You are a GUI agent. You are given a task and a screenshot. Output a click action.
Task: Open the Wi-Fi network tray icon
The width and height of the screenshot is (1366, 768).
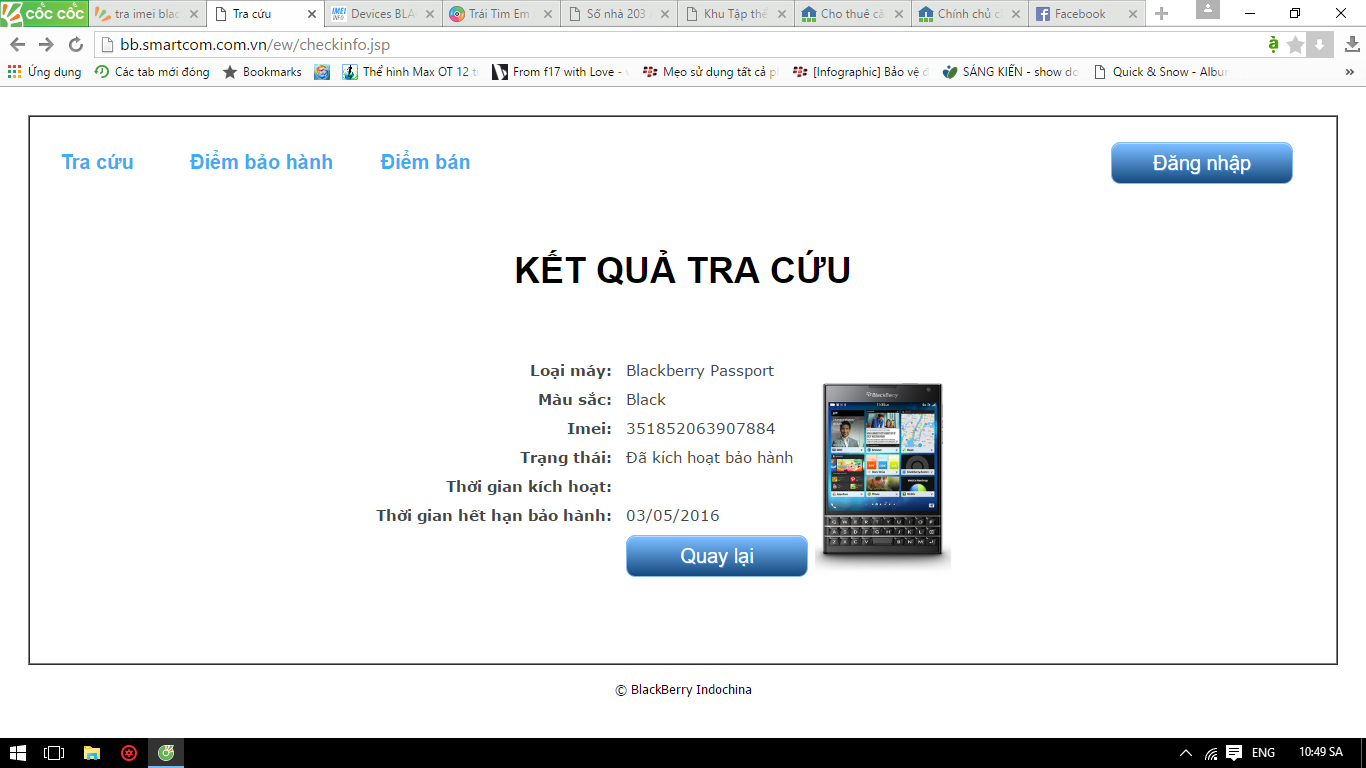coord(1211,753)
